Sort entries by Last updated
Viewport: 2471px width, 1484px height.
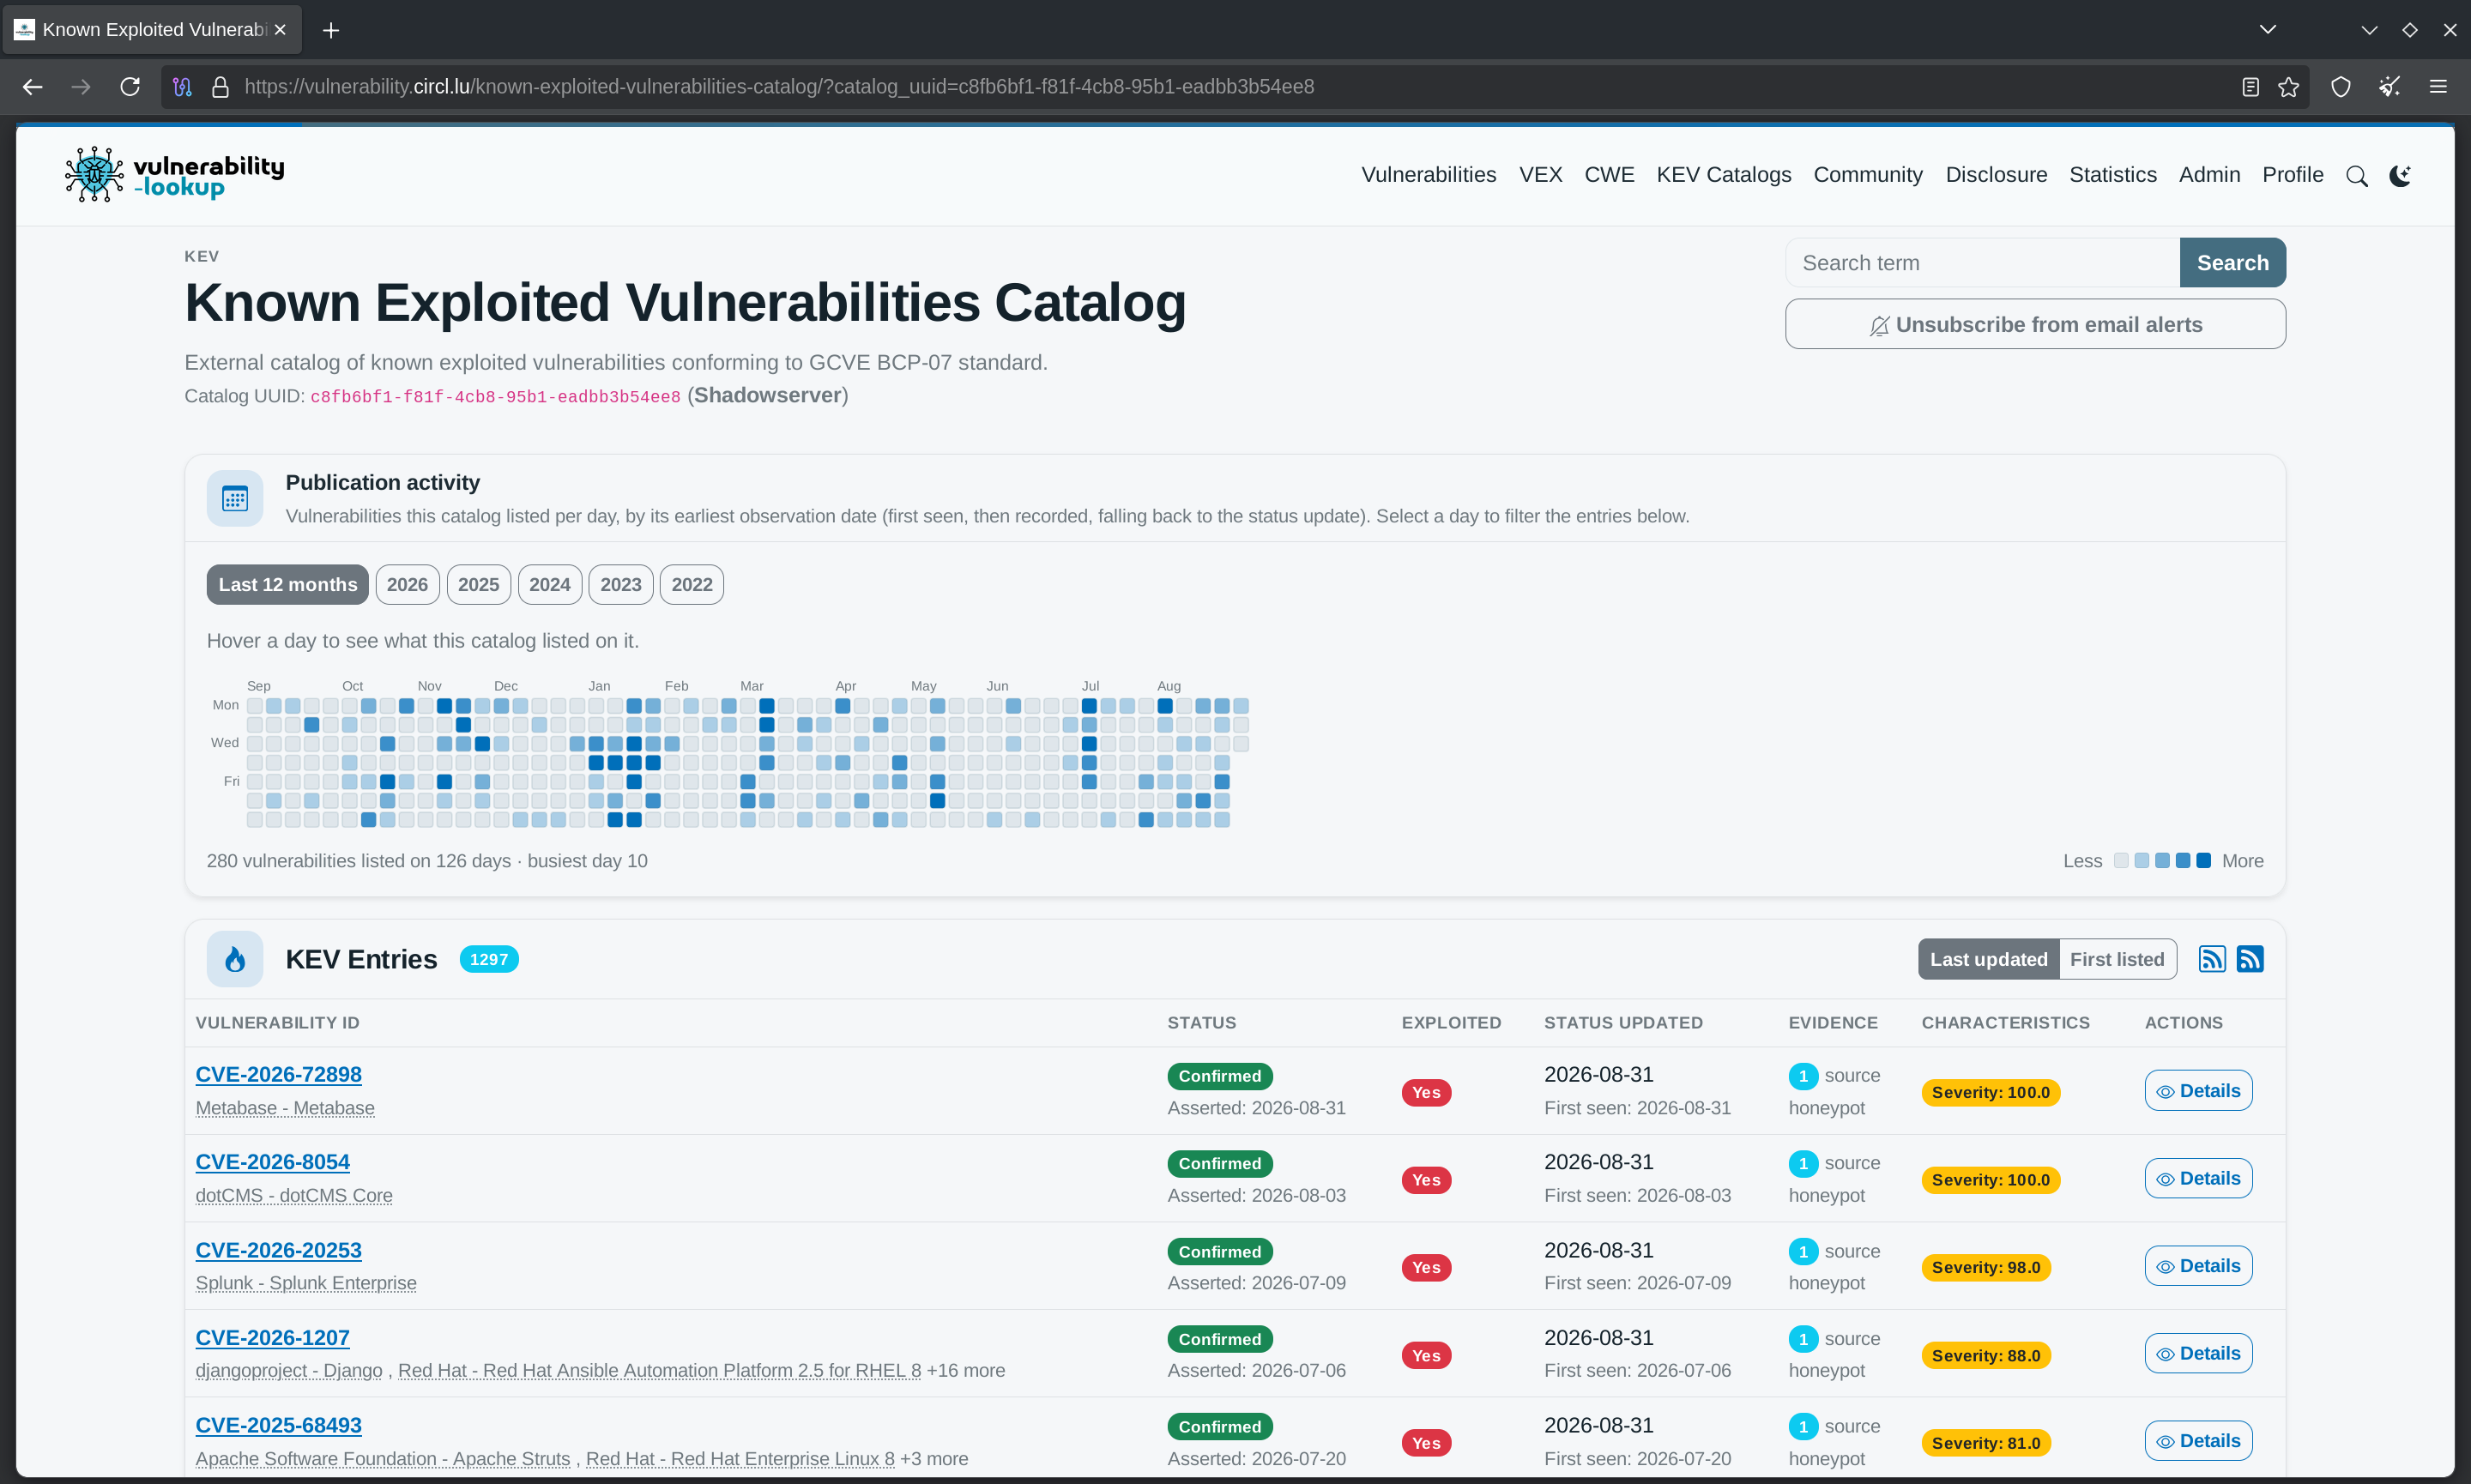[x=1988, y=959]
